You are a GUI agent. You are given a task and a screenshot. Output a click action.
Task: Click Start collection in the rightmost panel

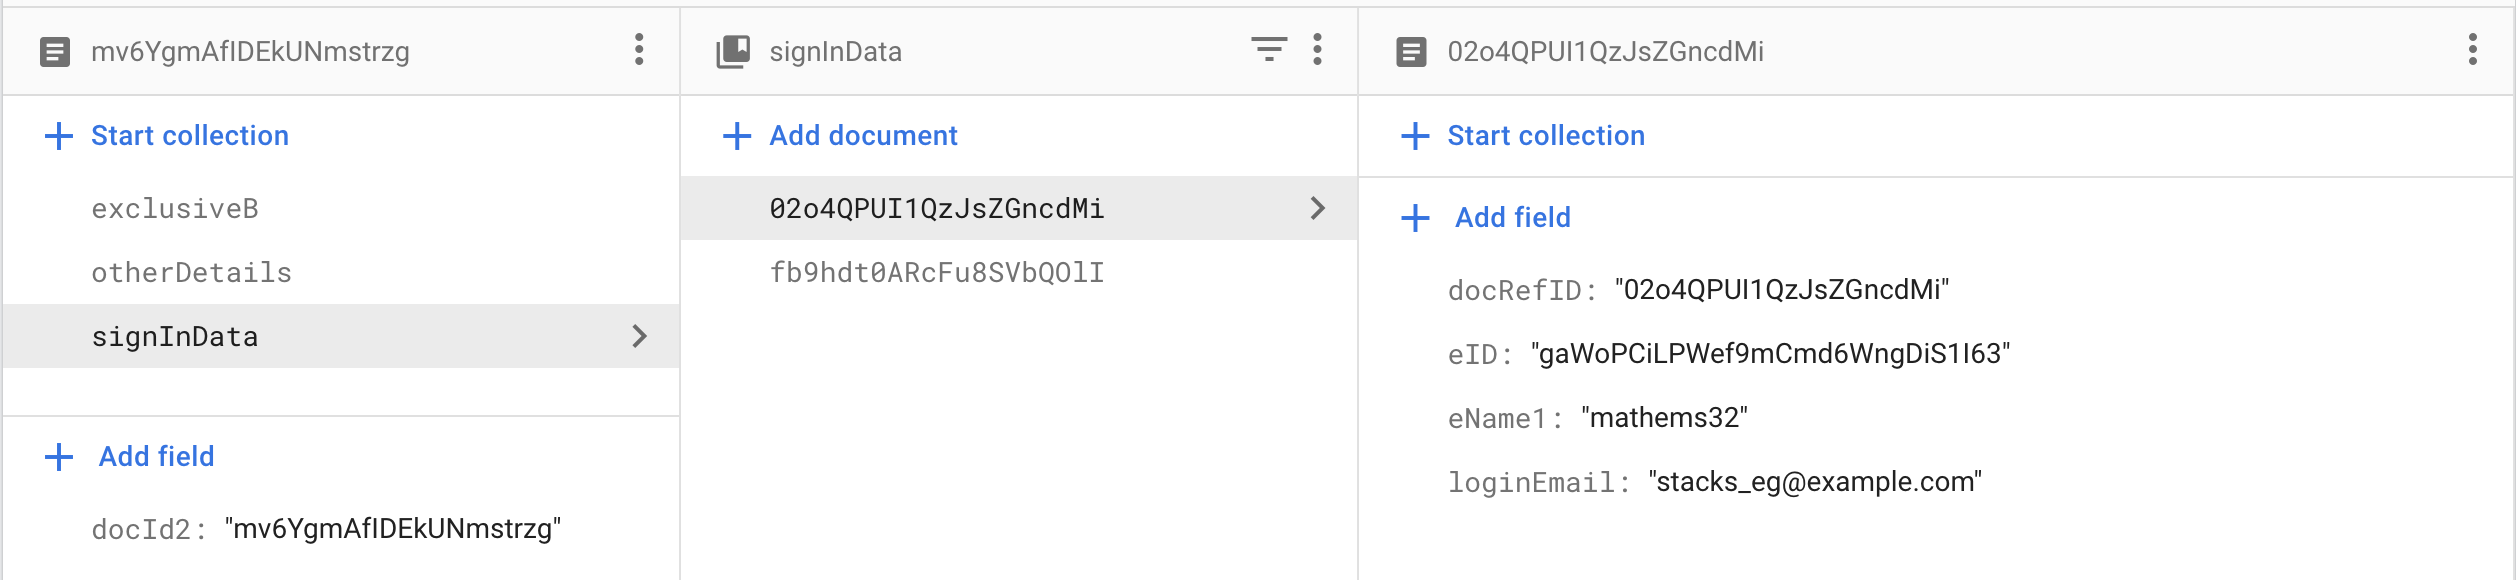(x=1546, y=134)
